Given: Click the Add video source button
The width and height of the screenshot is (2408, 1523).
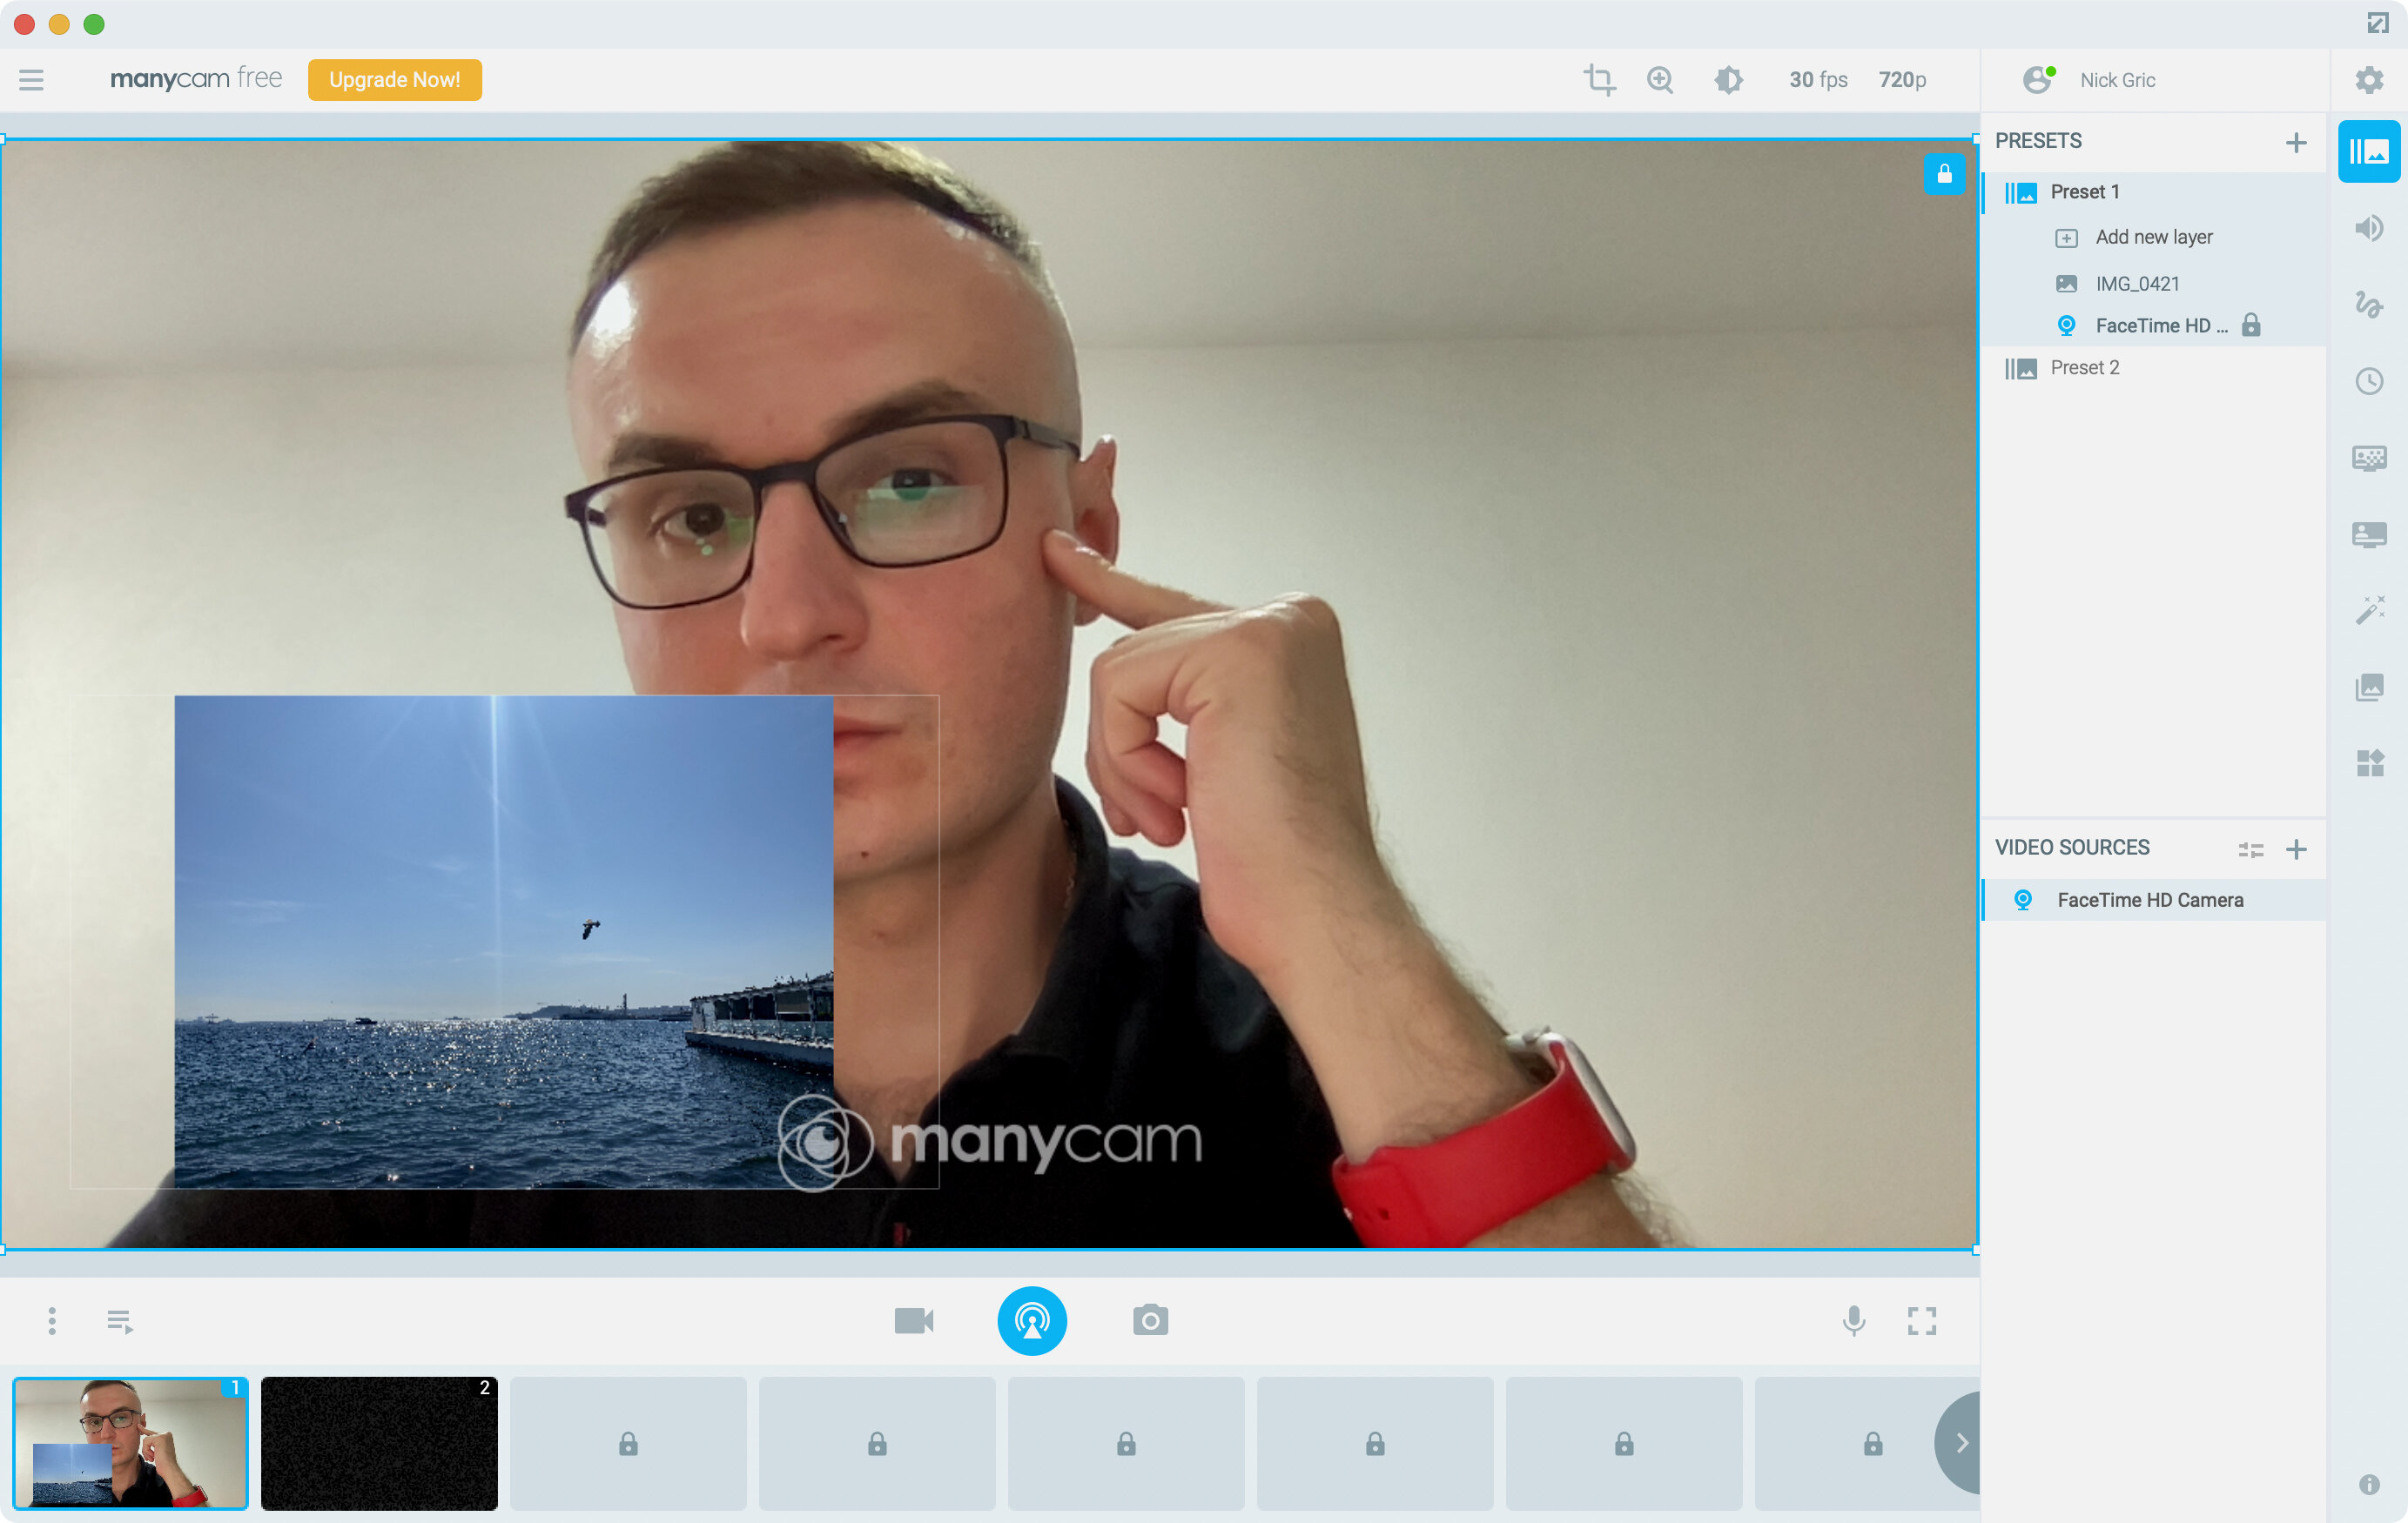Looking at the screenshot, I should coord(2301,849).
